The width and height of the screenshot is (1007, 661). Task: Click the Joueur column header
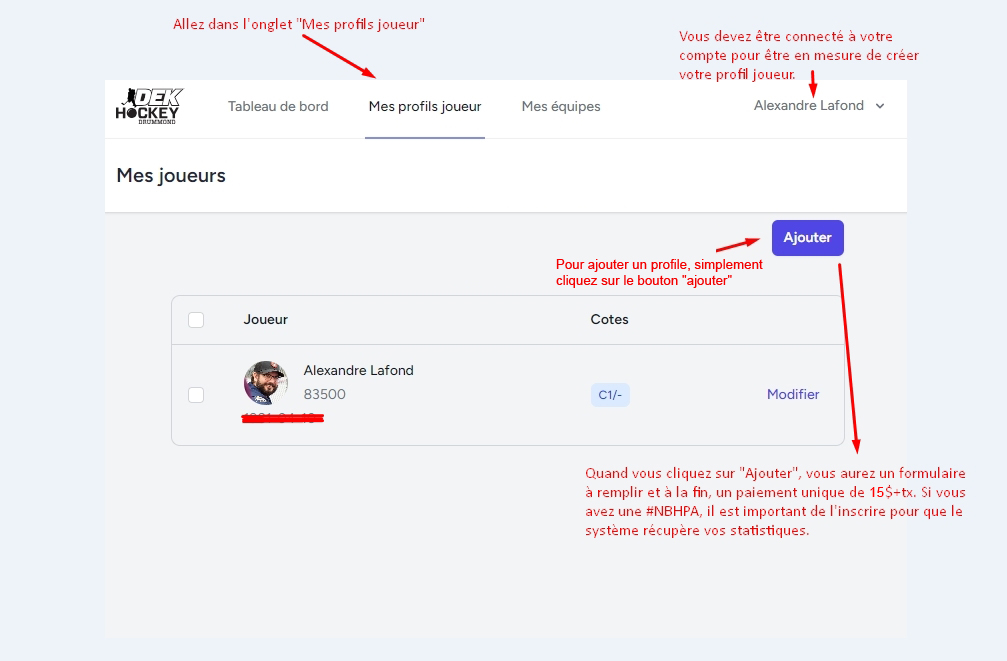point(265,320)
